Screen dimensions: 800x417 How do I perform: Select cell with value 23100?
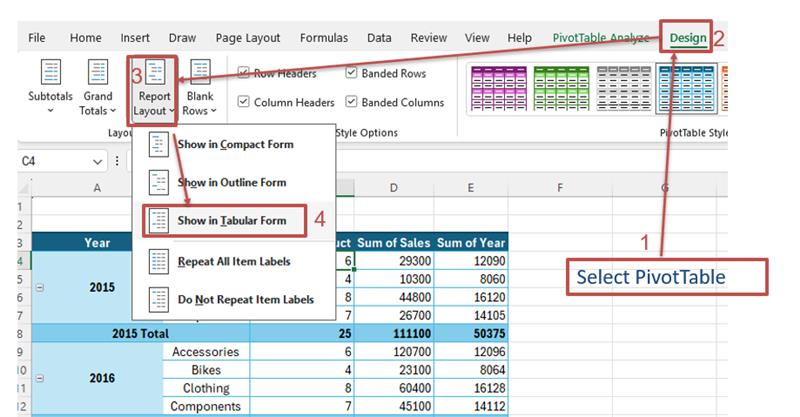[393, 370]
